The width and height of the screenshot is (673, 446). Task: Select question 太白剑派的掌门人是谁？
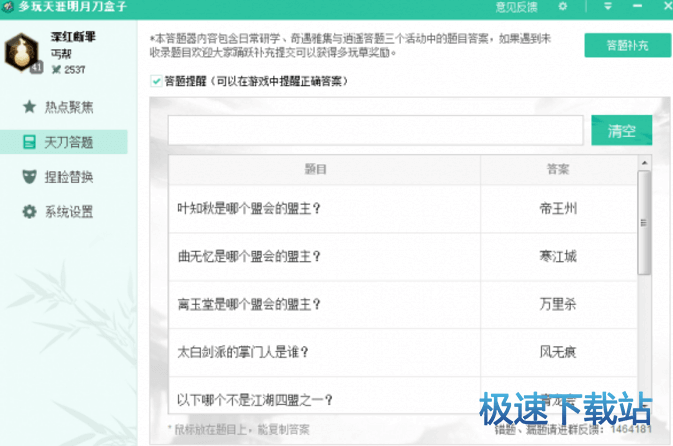pos(243,352)
